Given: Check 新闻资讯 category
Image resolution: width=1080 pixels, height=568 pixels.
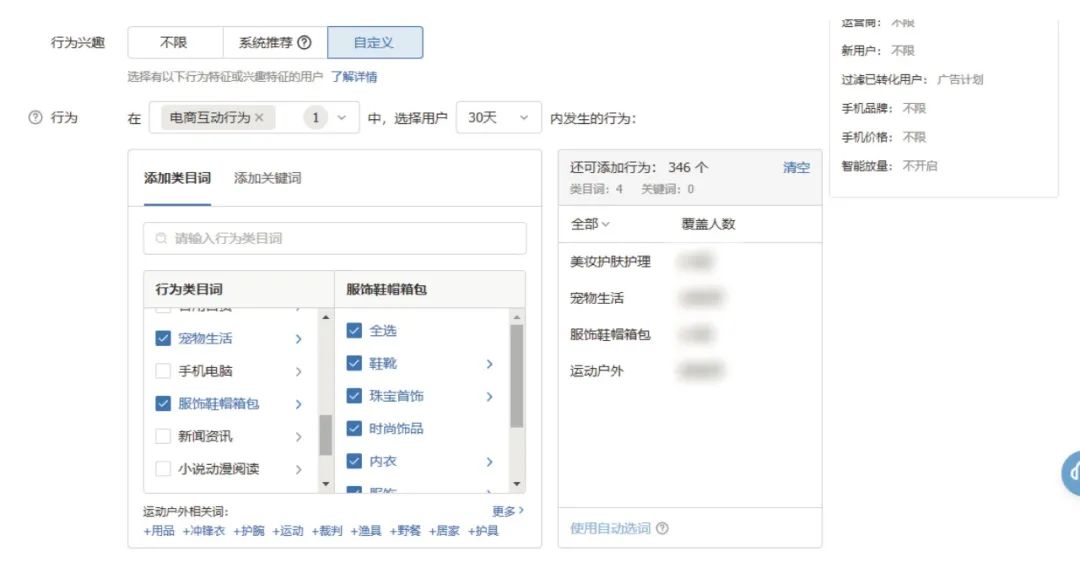Looking at the screenshot, I should click(163, 436).
